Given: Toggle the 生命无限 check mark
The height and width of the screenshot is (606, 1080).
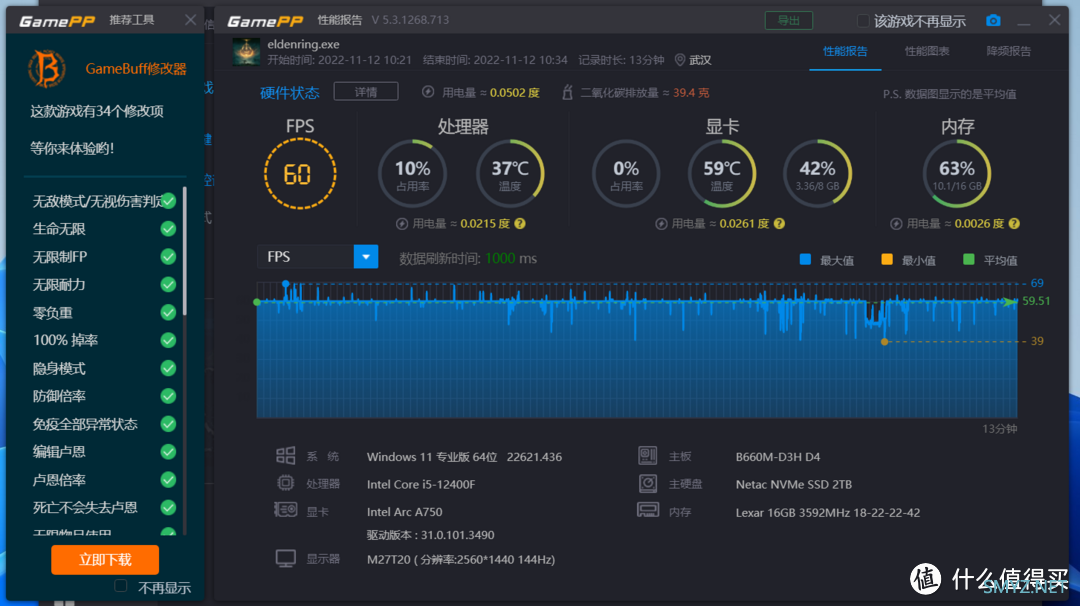Looking at the screenshot, I should point(168,229).
